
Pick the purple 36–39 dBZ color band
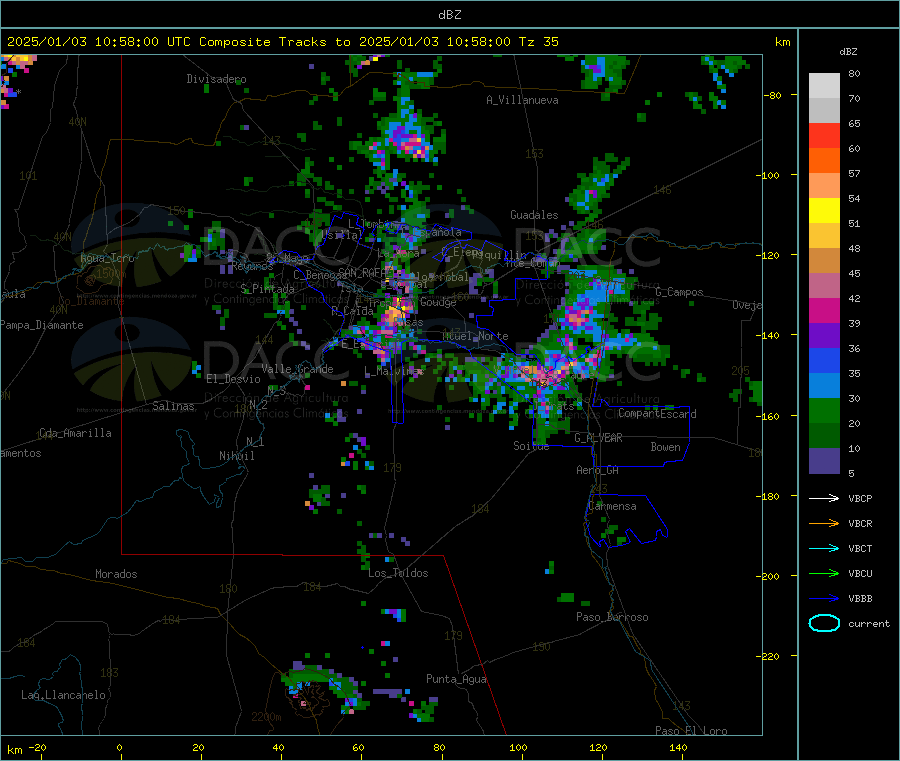tap(824, 336)
